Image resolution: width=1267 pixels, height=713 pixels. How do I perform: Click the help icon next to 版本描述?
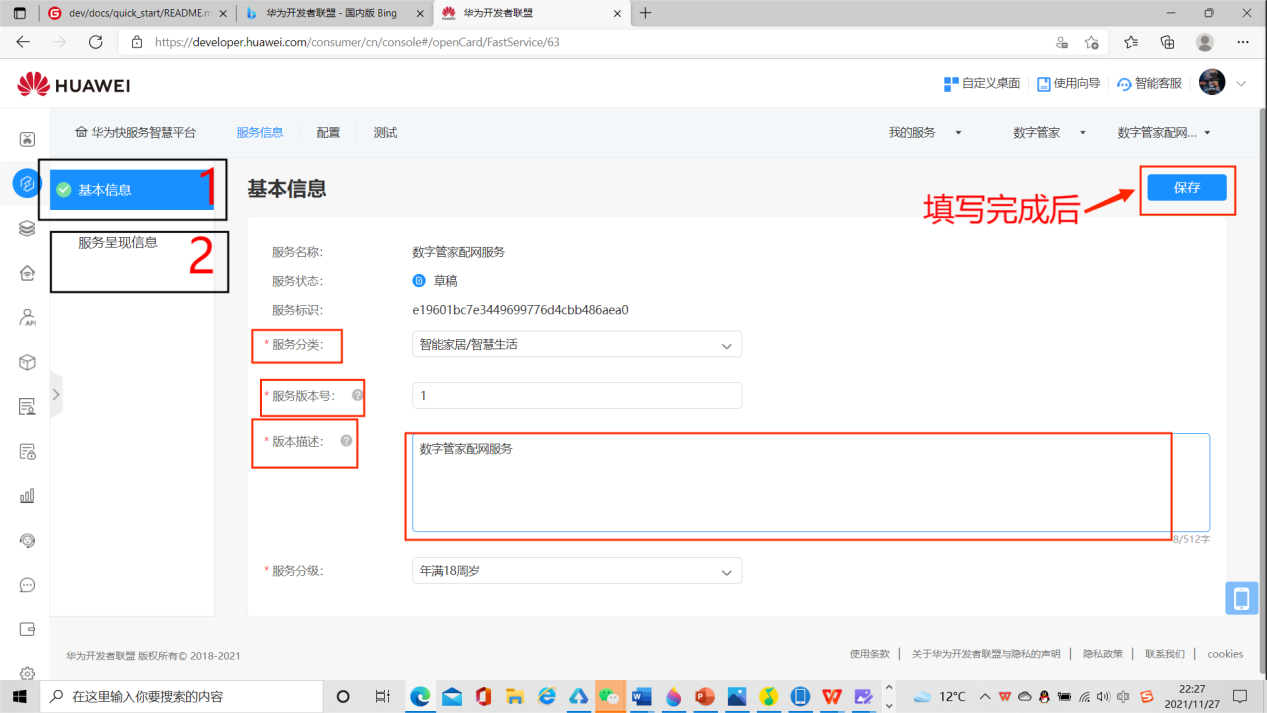pos(346,440)
